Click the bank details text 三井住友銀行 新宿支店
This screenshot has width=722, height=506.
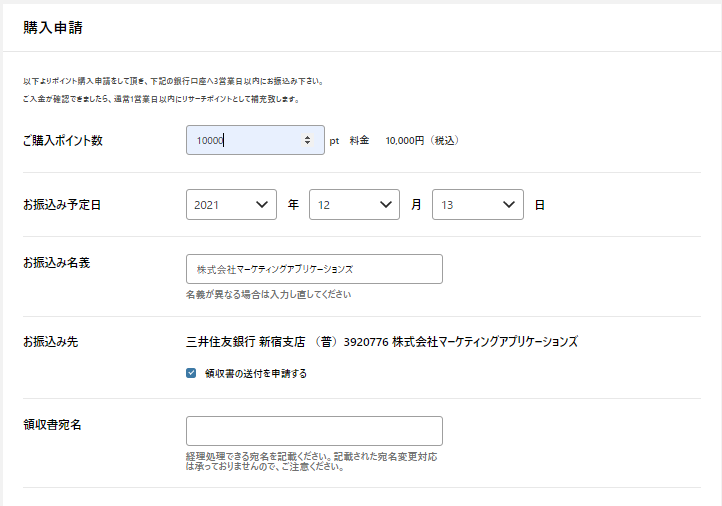(x=245, y=342)
